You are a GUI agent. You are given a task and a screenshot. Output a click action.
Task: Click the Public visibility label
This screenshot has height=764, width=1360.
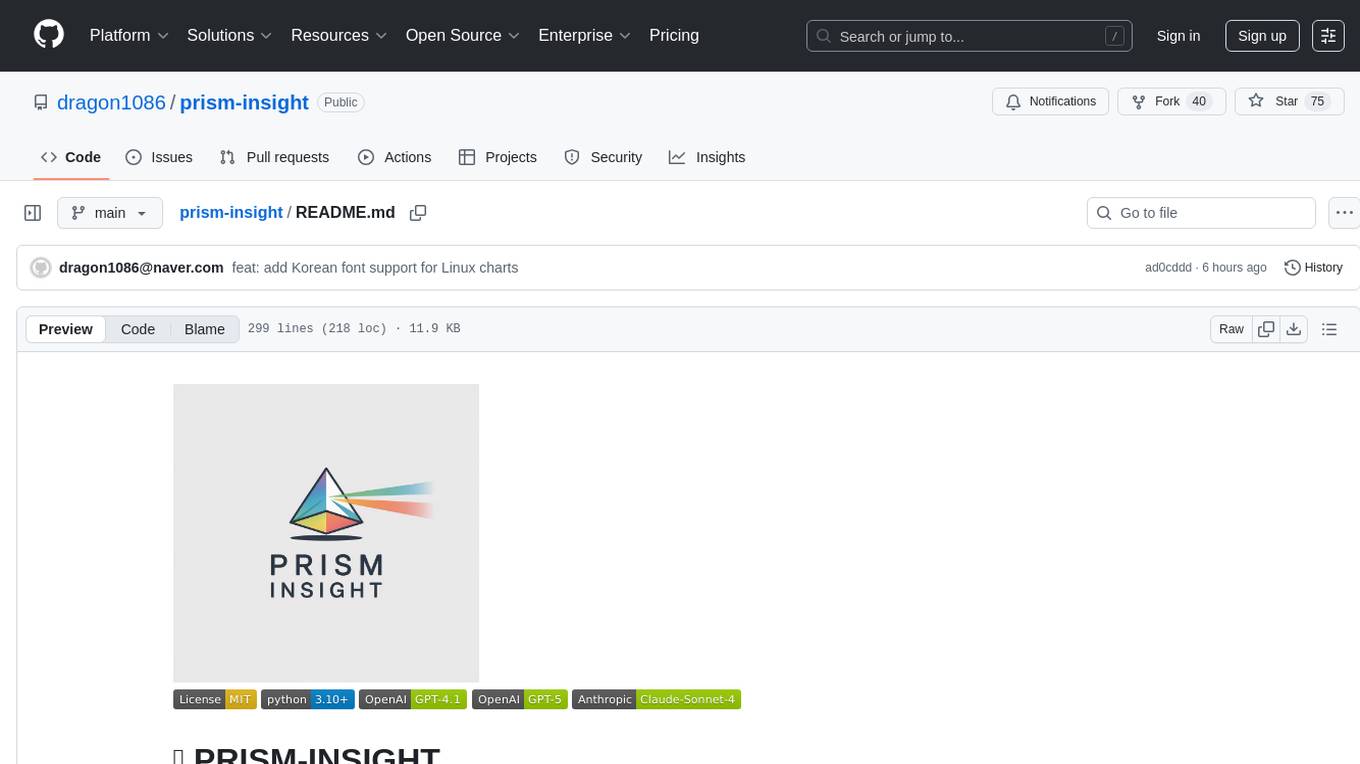(x=341, y=102)
